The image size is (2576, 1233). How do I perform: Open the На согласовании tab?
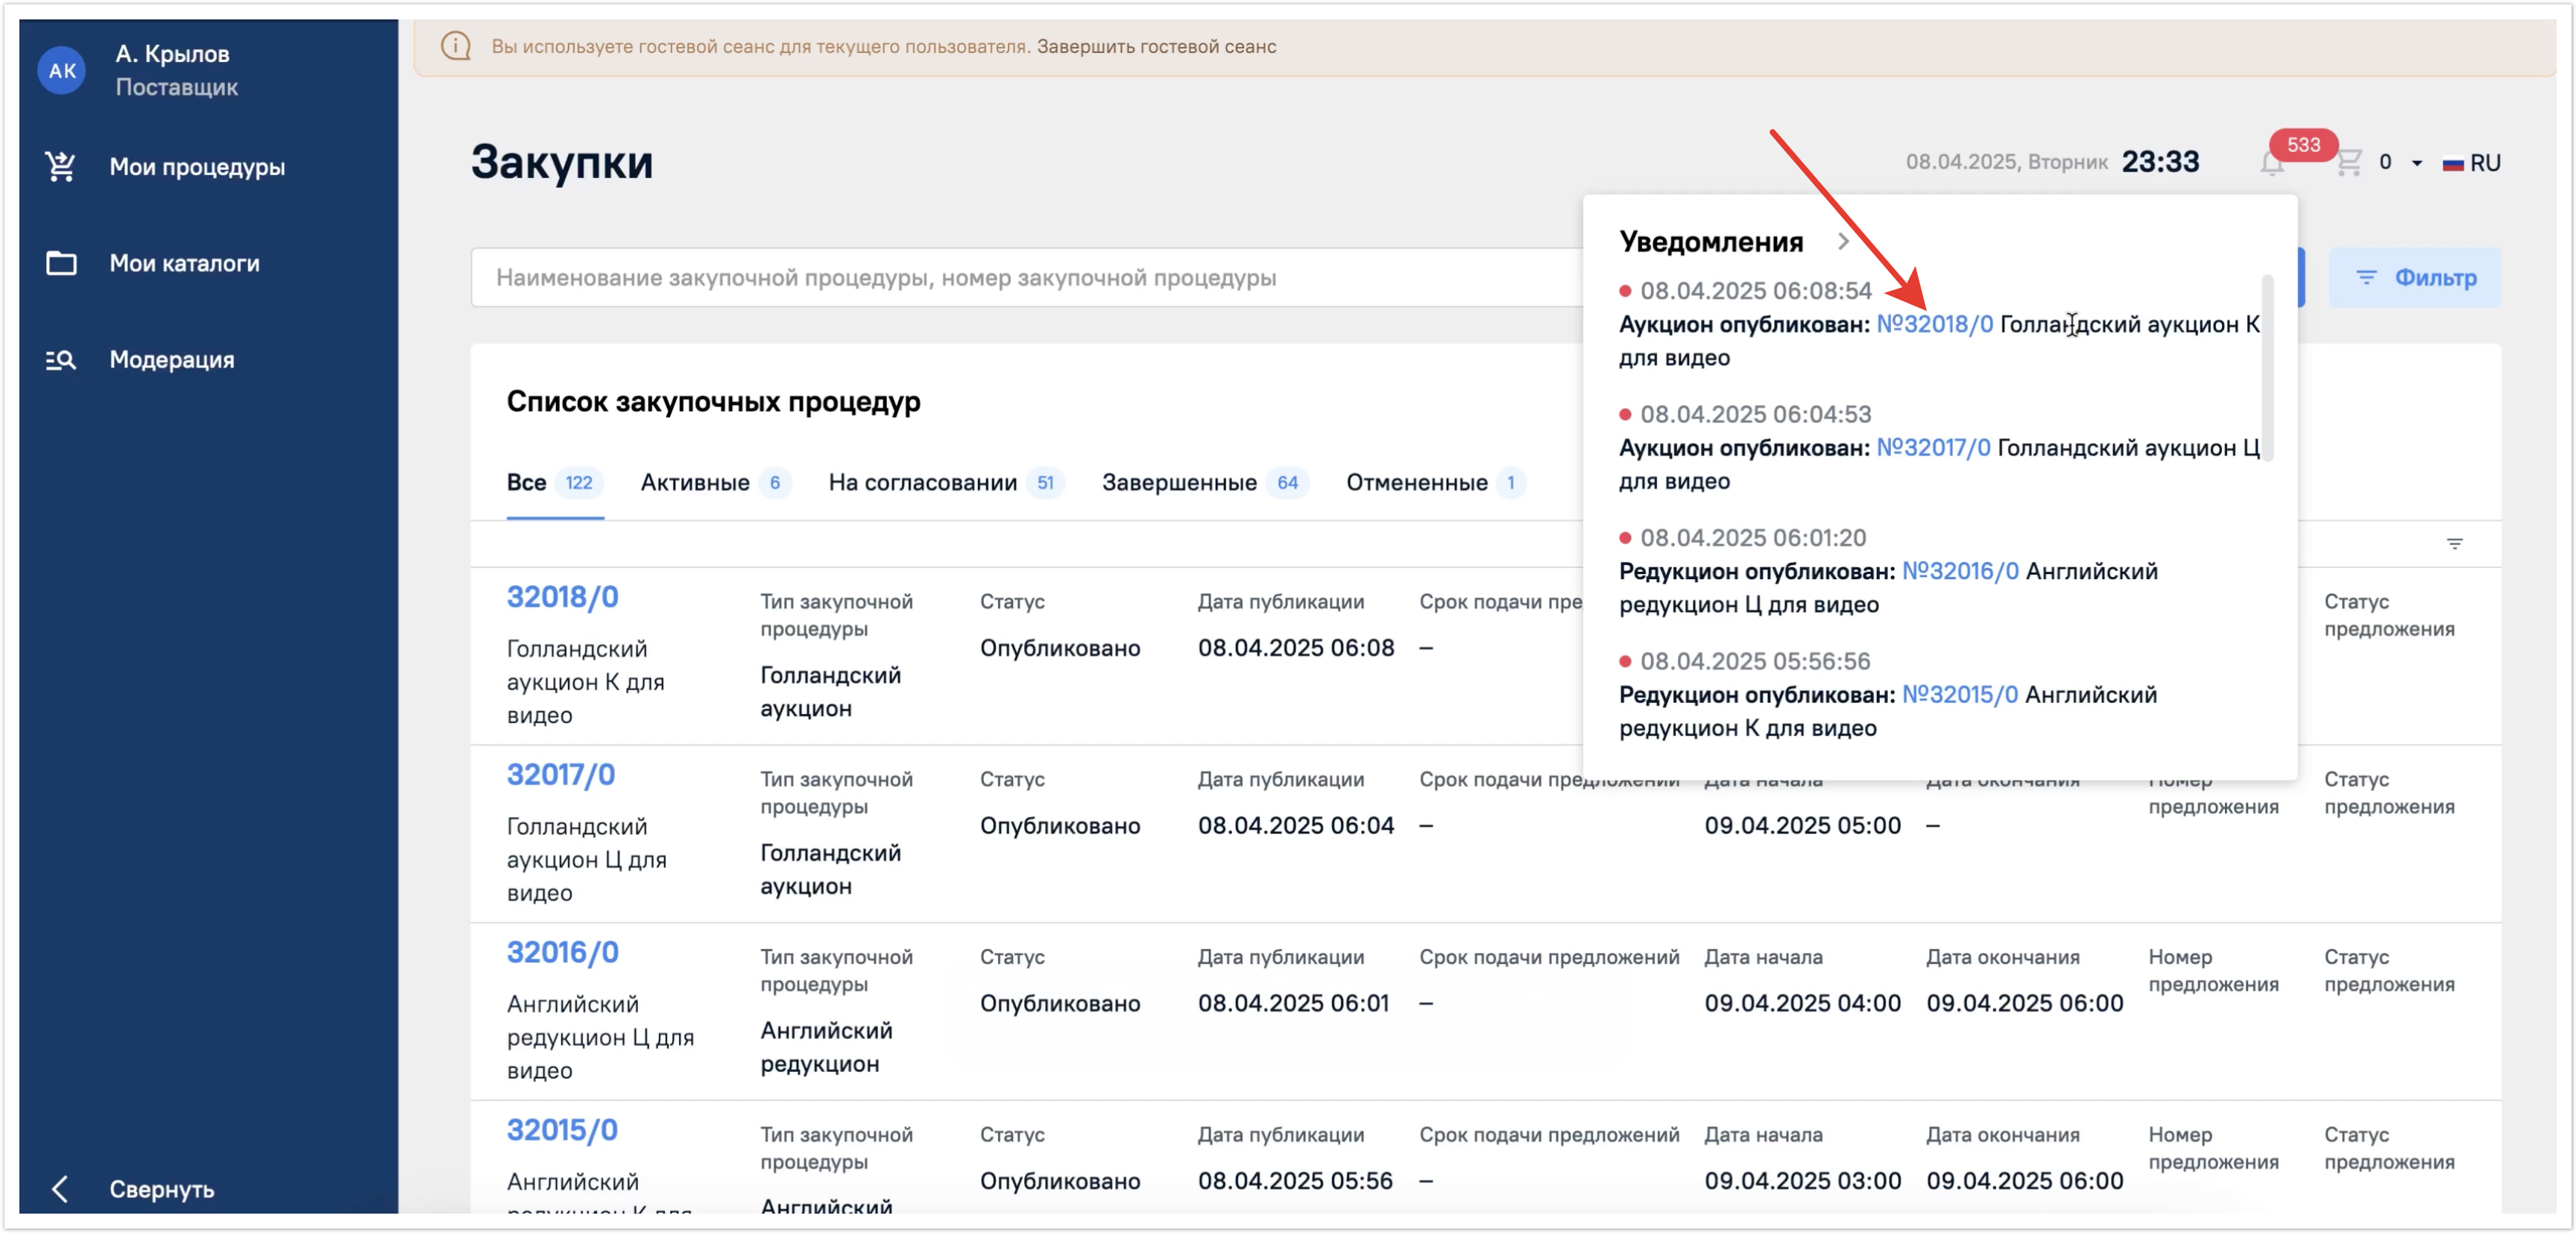tap(922, 483)
